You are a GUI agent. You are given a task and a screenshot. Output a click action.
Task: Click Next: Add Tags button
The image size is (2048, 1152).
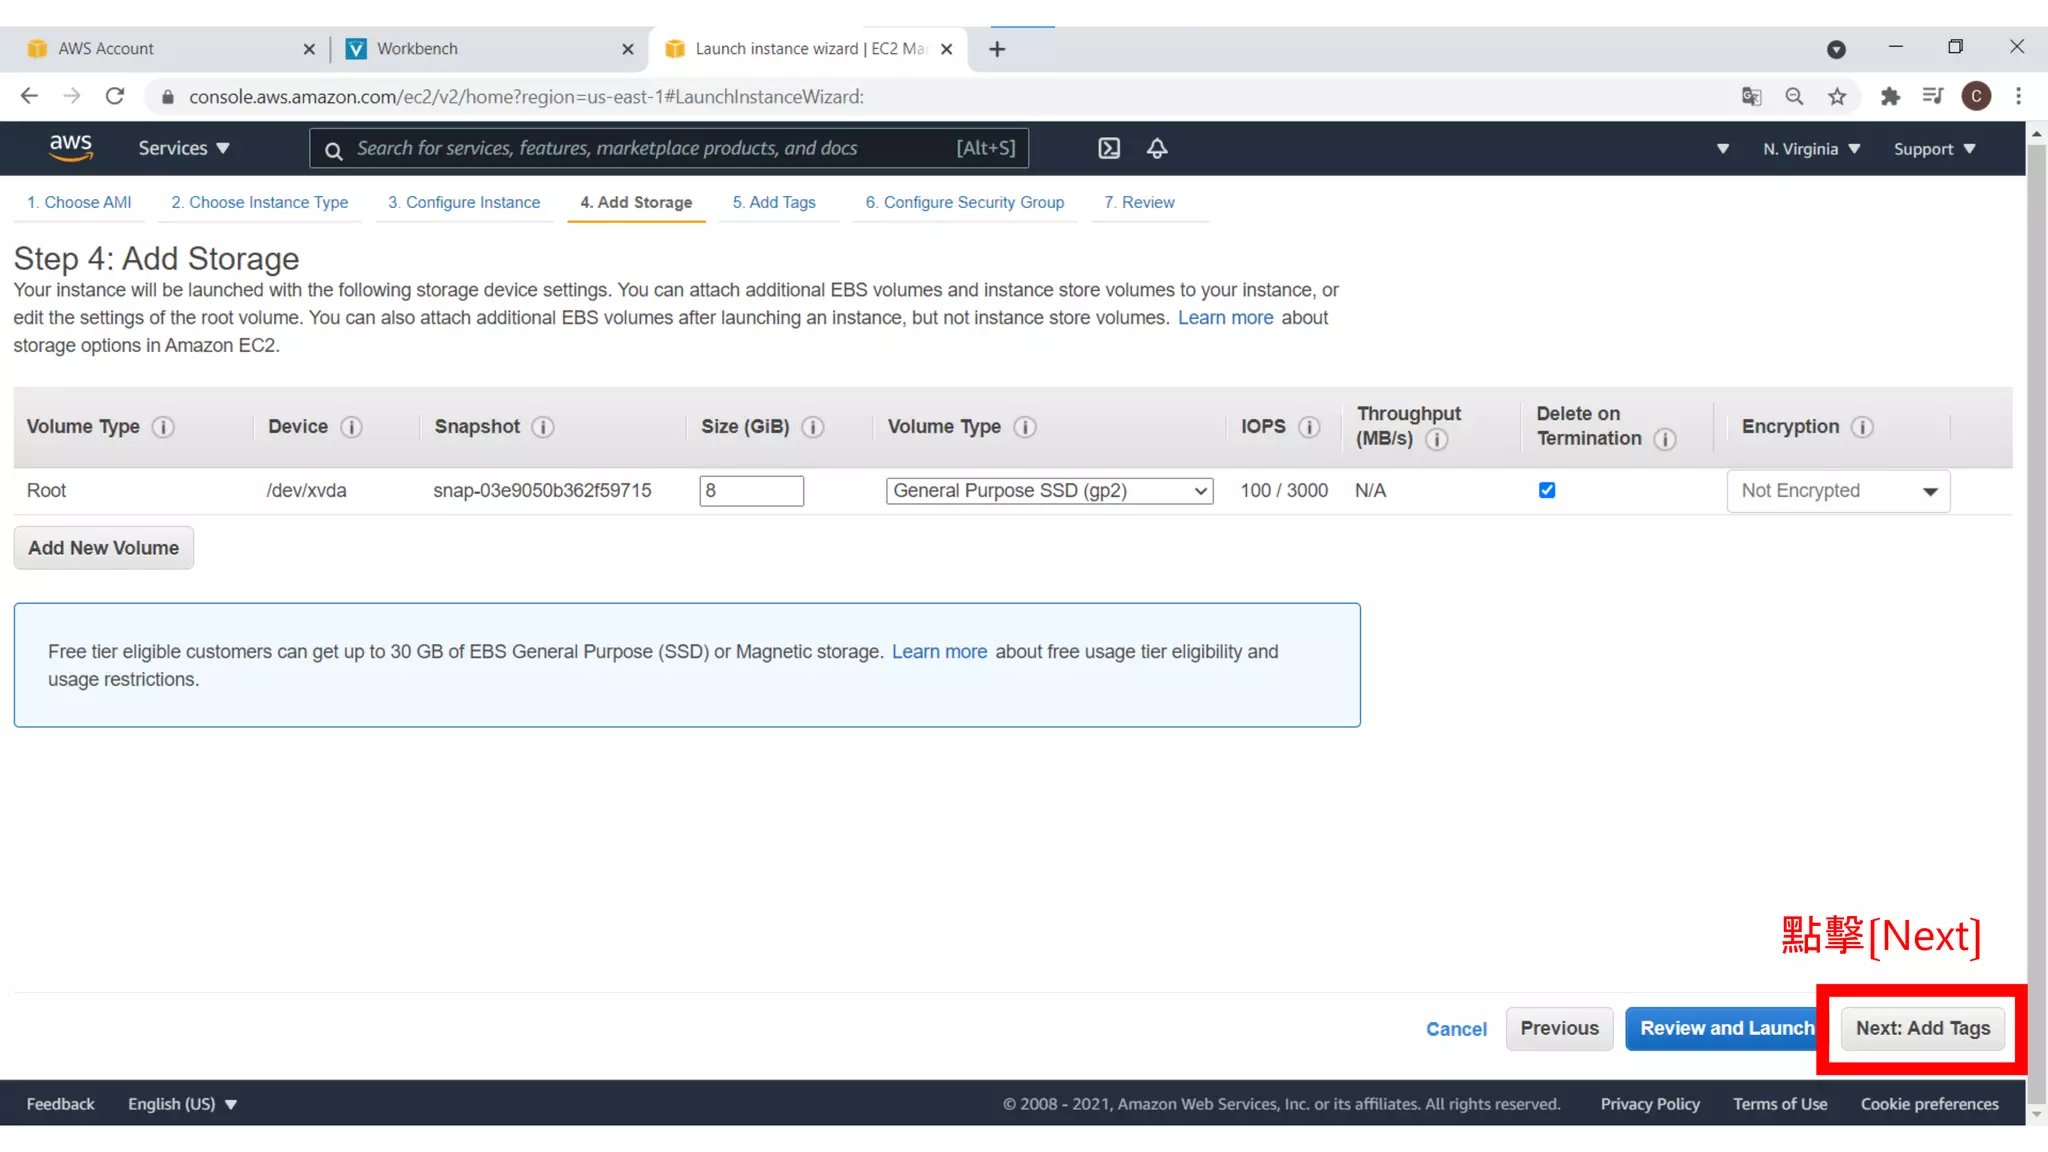1922,1028
